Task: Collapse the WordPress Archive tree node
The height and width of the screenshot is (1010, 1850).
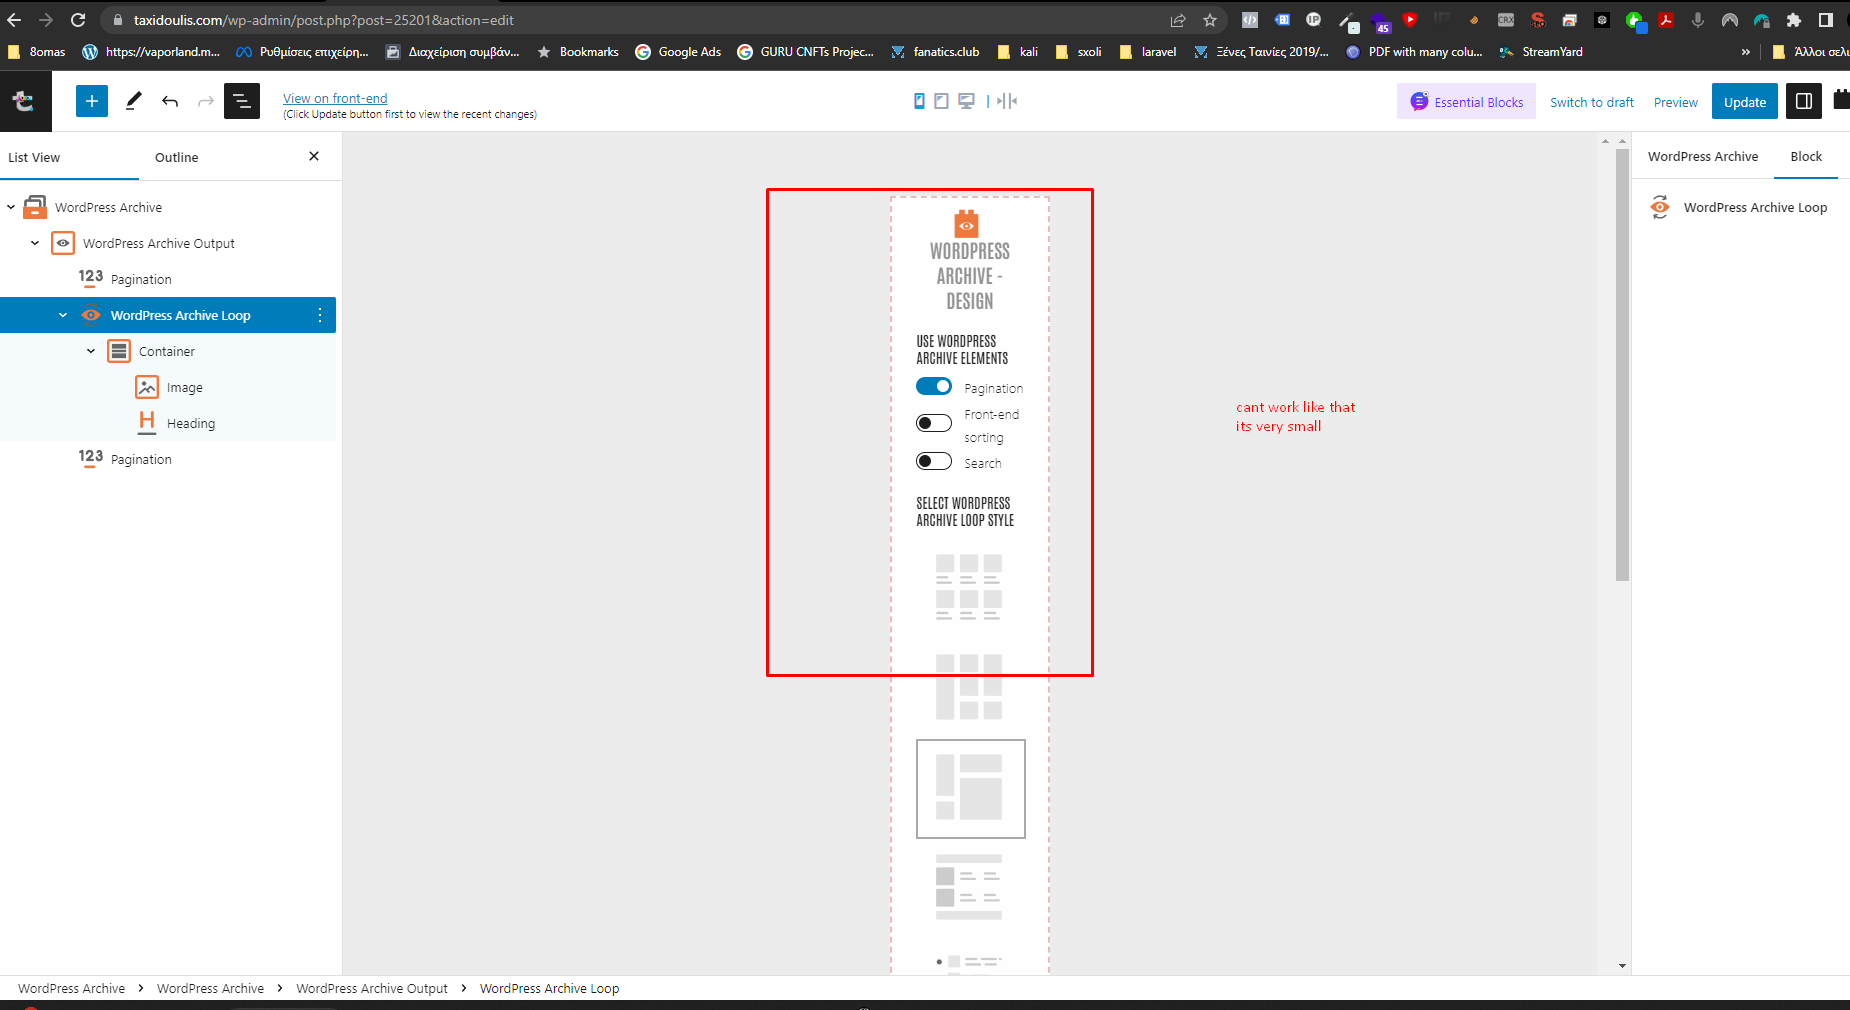Action: 11,207
